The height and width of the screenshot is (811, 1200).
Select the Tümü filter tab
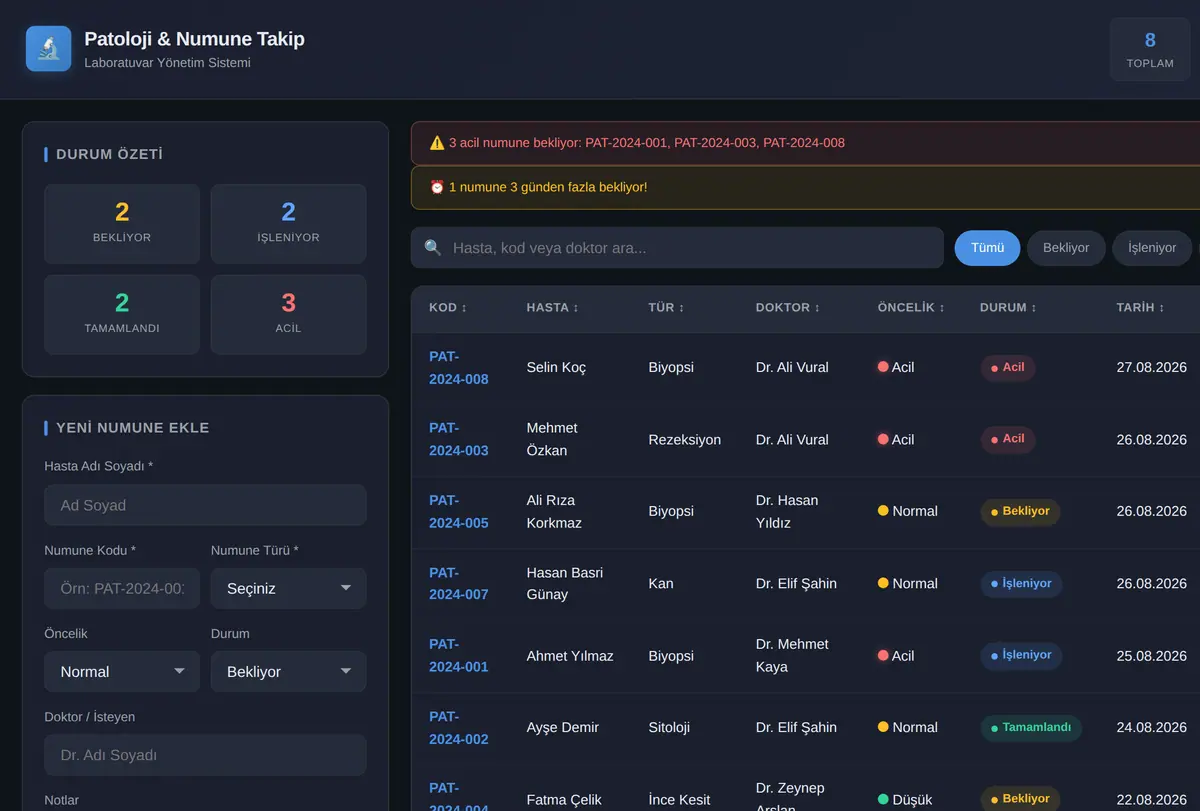pos(987,248)
